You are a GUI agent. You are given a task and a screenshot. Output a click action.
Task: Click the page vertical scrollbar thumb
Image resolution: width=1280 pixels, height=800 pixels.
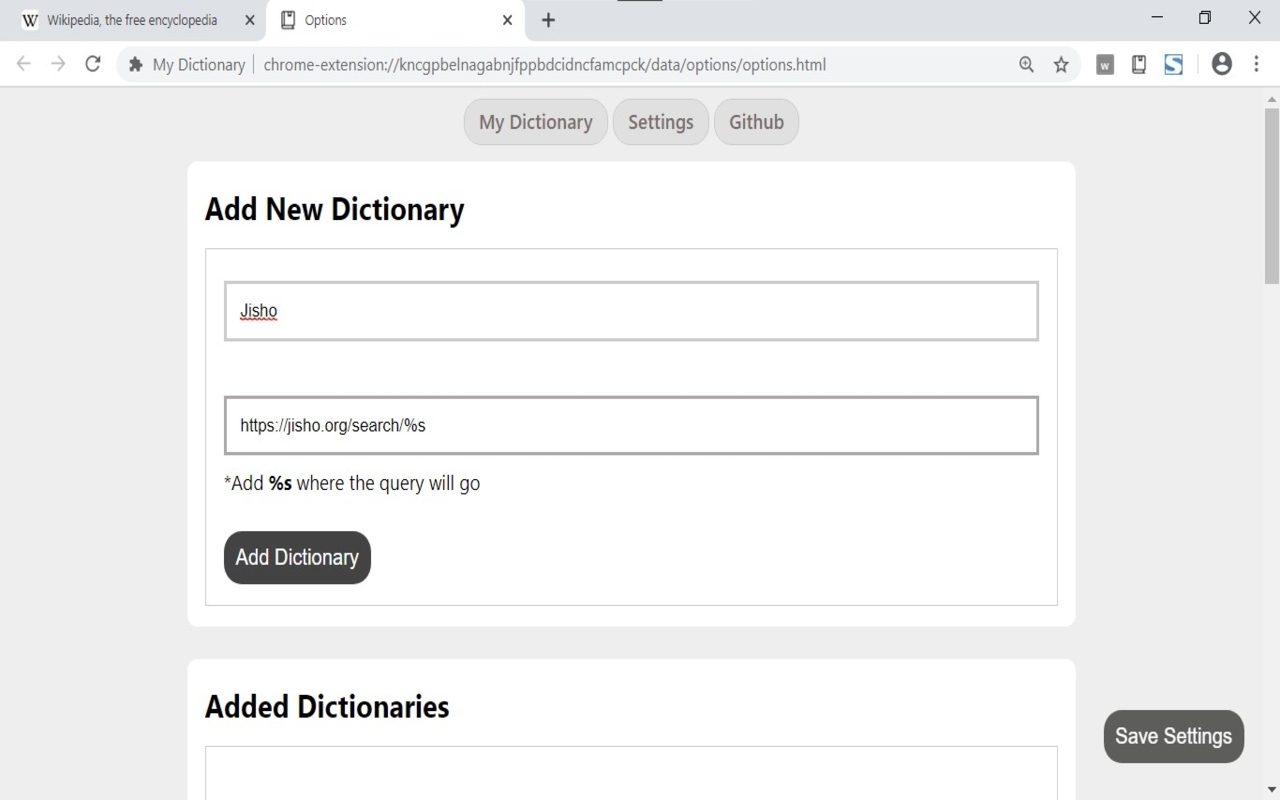click(1272, 195)
